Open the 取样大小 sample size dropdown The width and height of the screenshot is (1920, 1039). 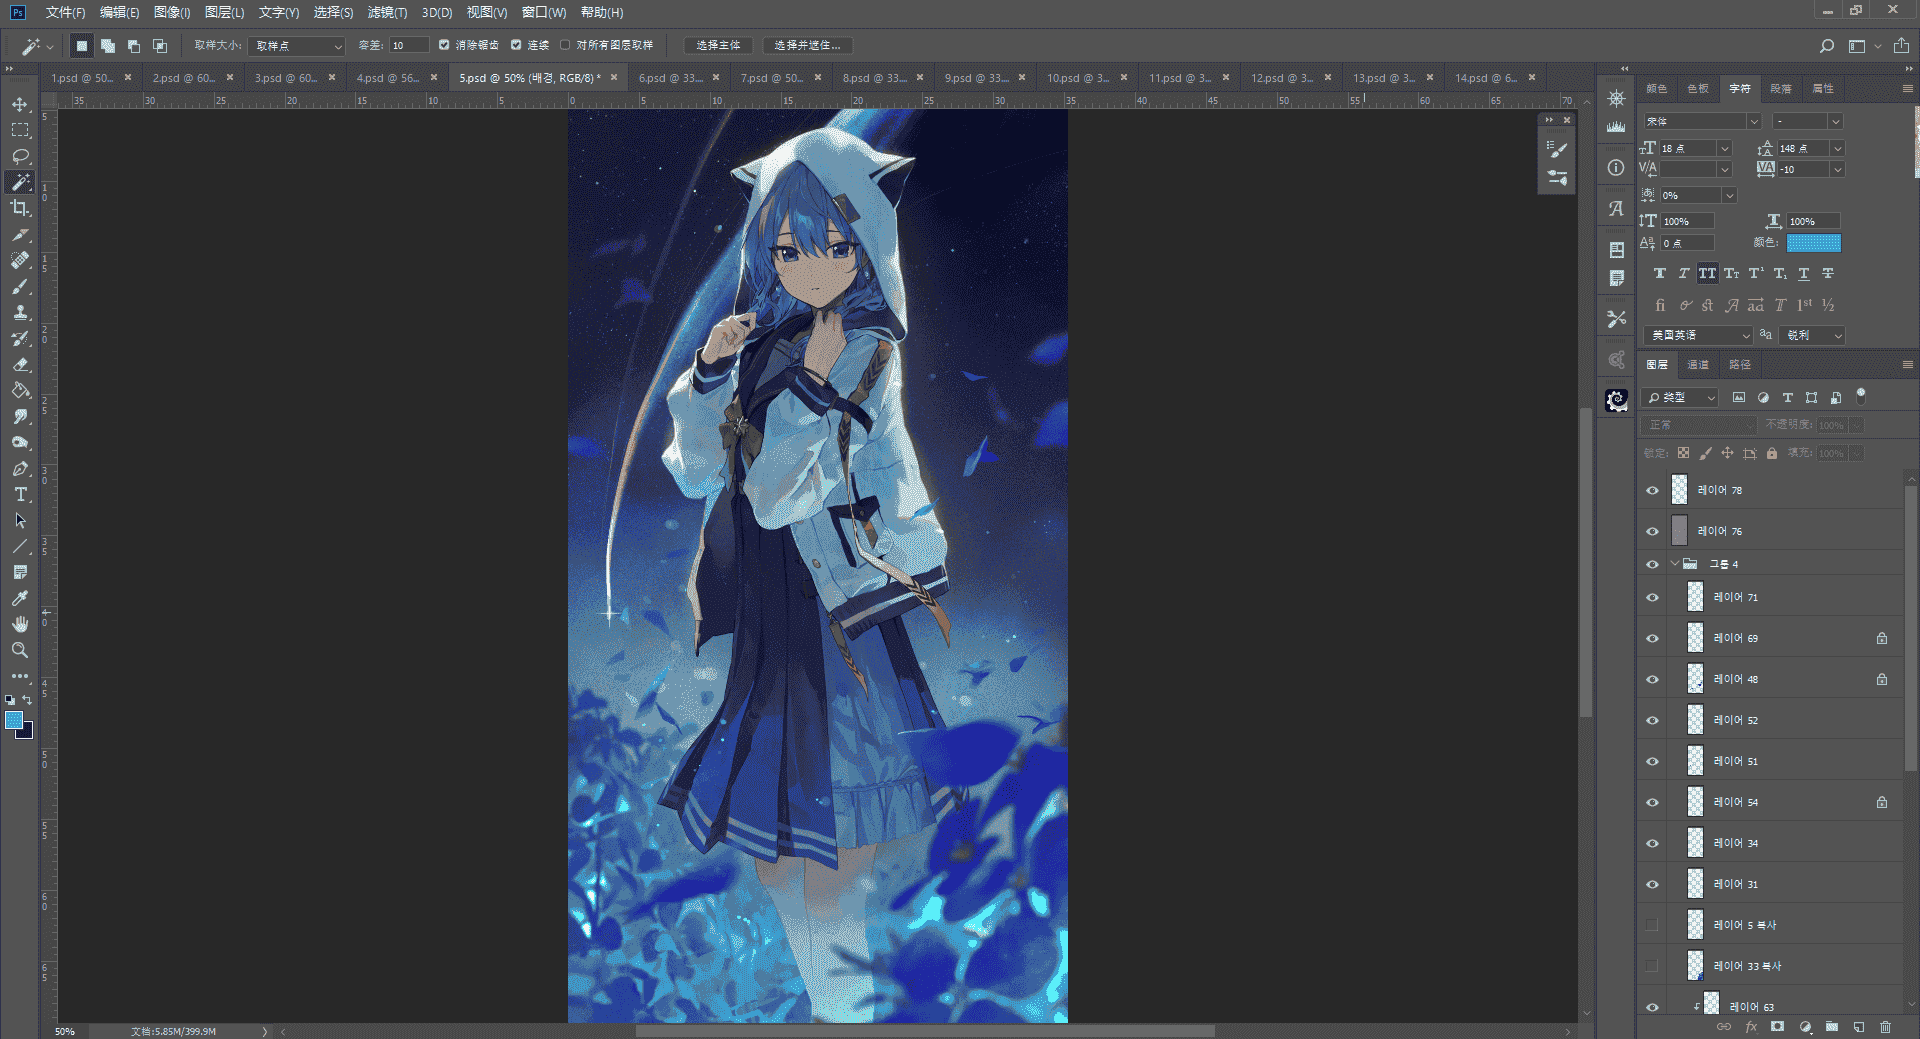coord(297,46)
